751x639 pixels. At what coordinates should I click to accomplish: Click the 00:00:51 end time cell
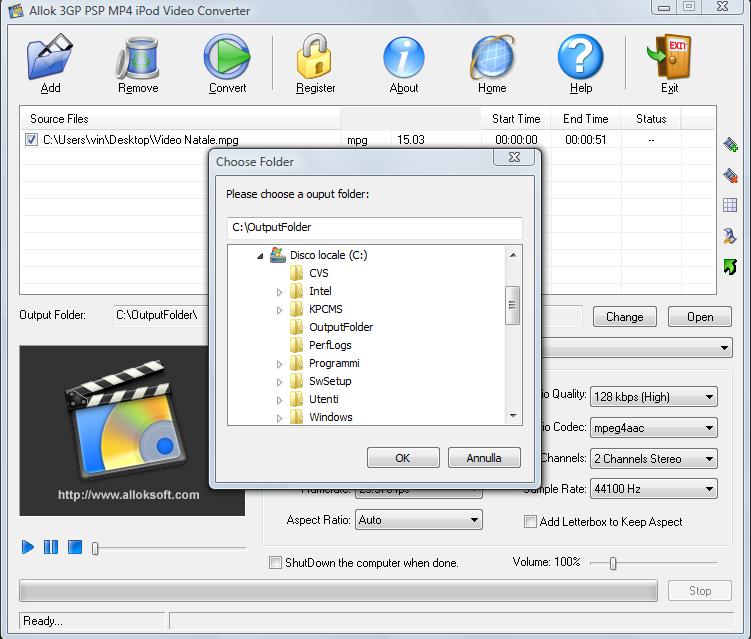coord(585,140)
